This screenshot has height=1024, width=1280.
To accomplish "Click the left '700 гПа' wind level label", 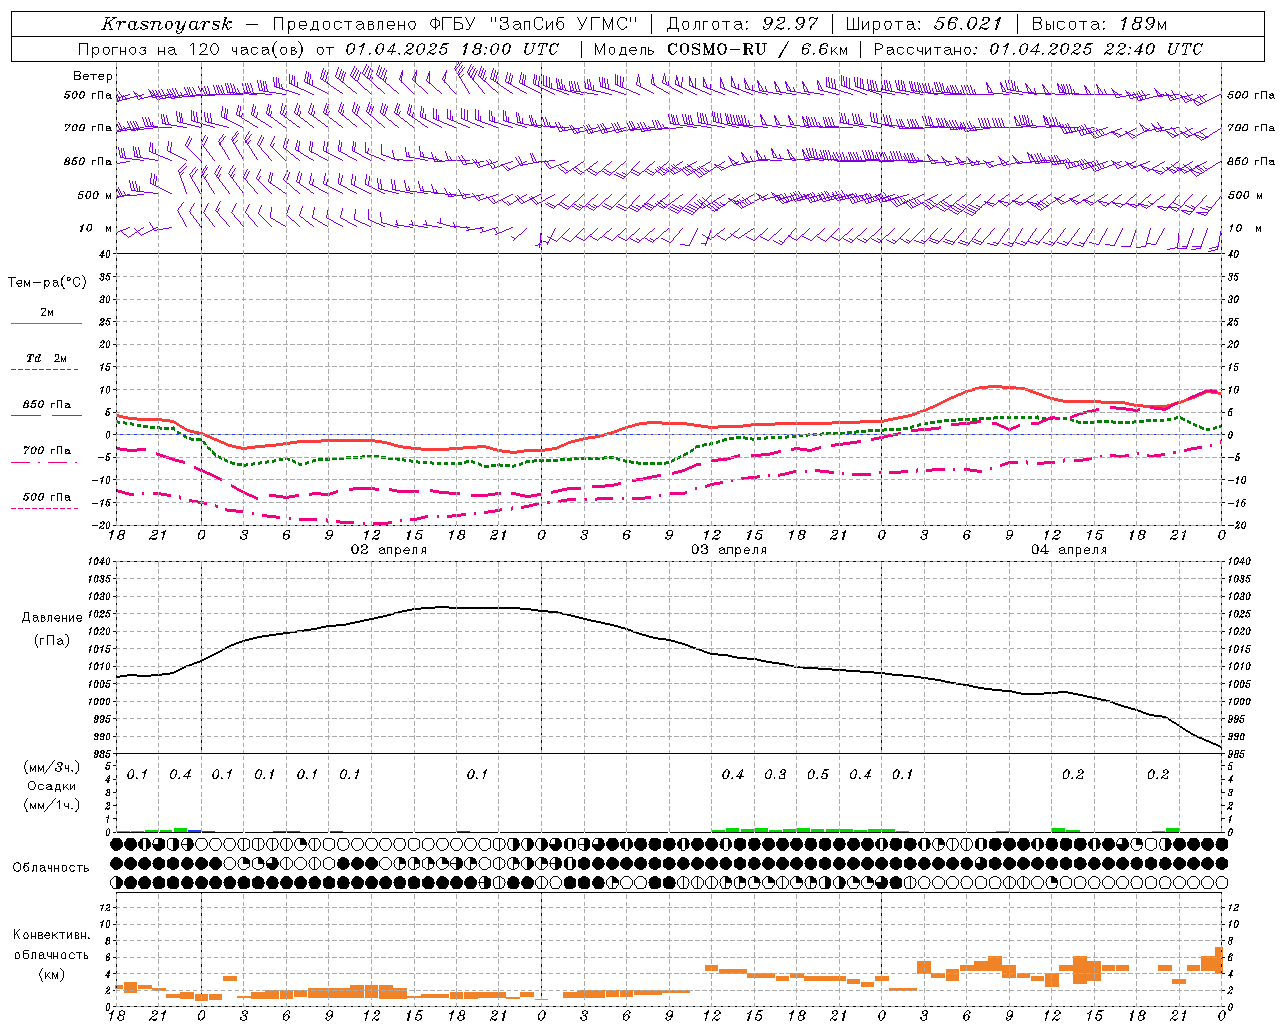I will pyautogui.click(x=88, y=128).
